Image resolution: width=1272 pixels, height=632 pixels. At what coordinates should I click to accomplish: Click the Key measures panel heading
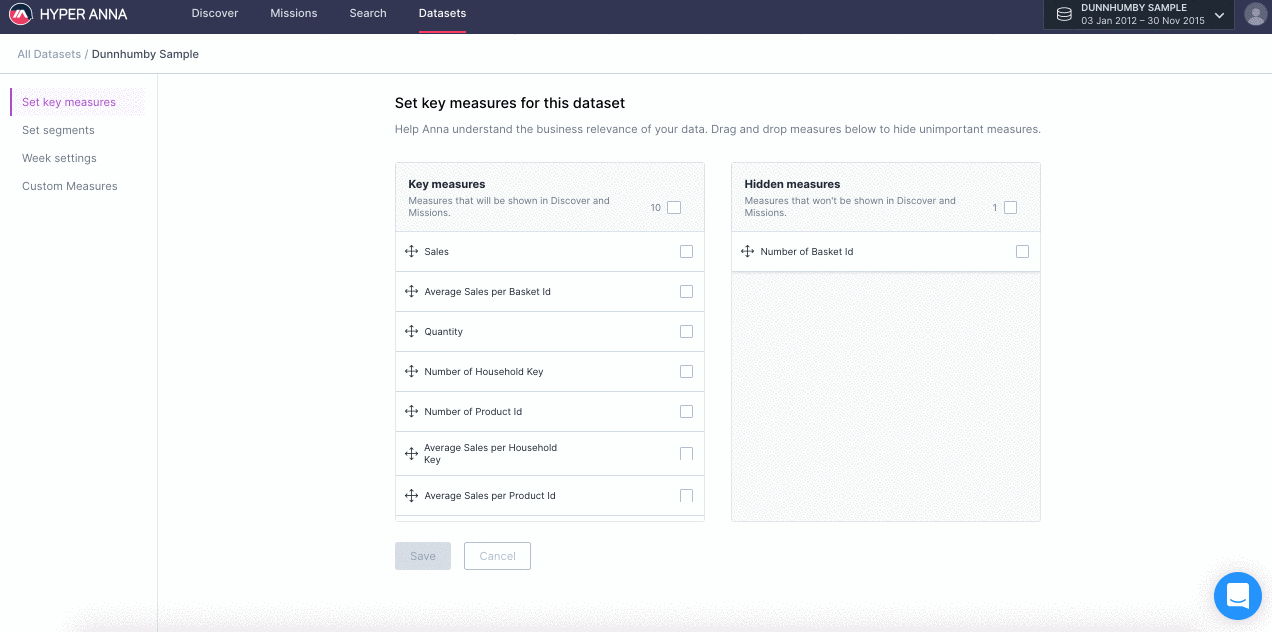pyautogui.click(x=447, y=184)
